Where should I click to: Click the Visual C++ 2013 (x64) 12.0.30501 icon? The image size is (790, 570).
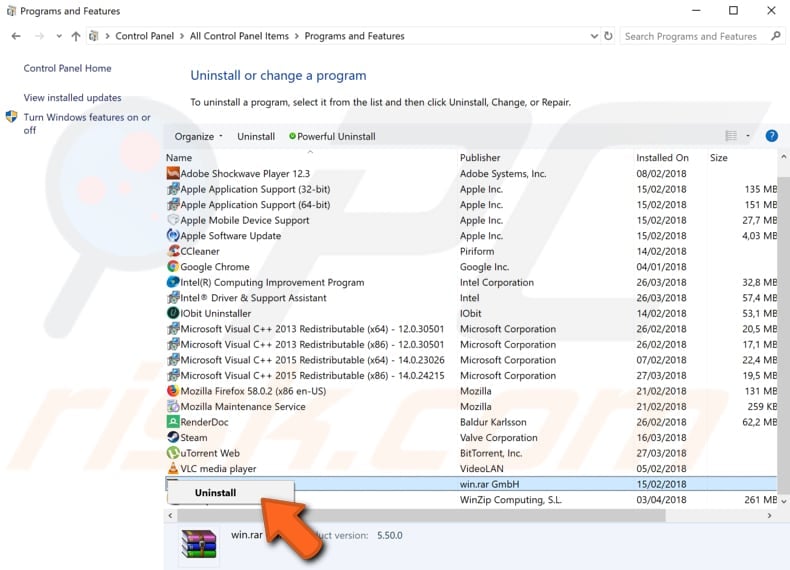point(173,329)
